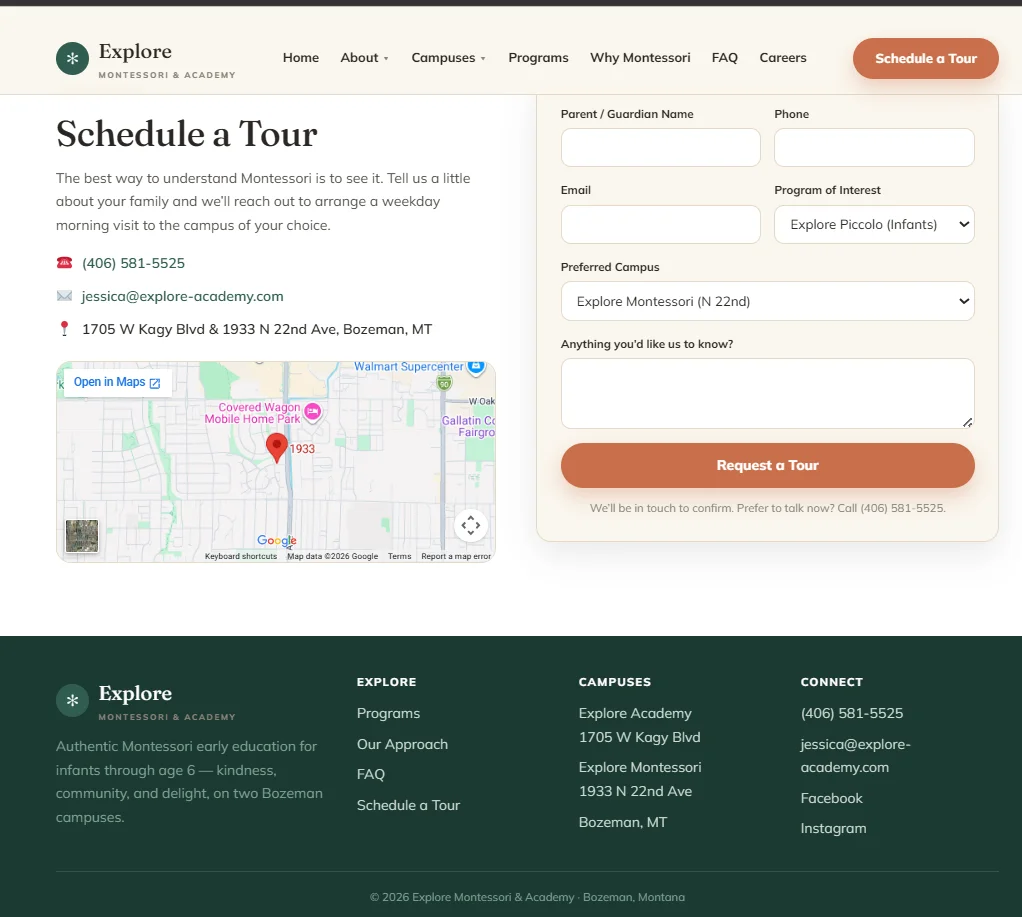Click footer phone number (406) 581-5525
The width and height of the screenshot is (1022, 917).
pyautogui.click(x=852, y=713)
